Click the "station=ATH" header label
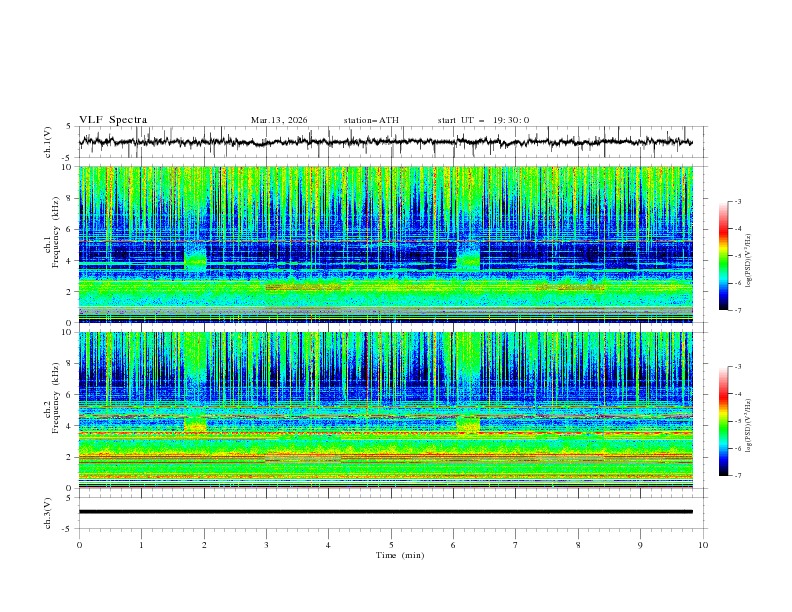Image resolution: width=792 pixels, height=612 pixels. point(371,120)
